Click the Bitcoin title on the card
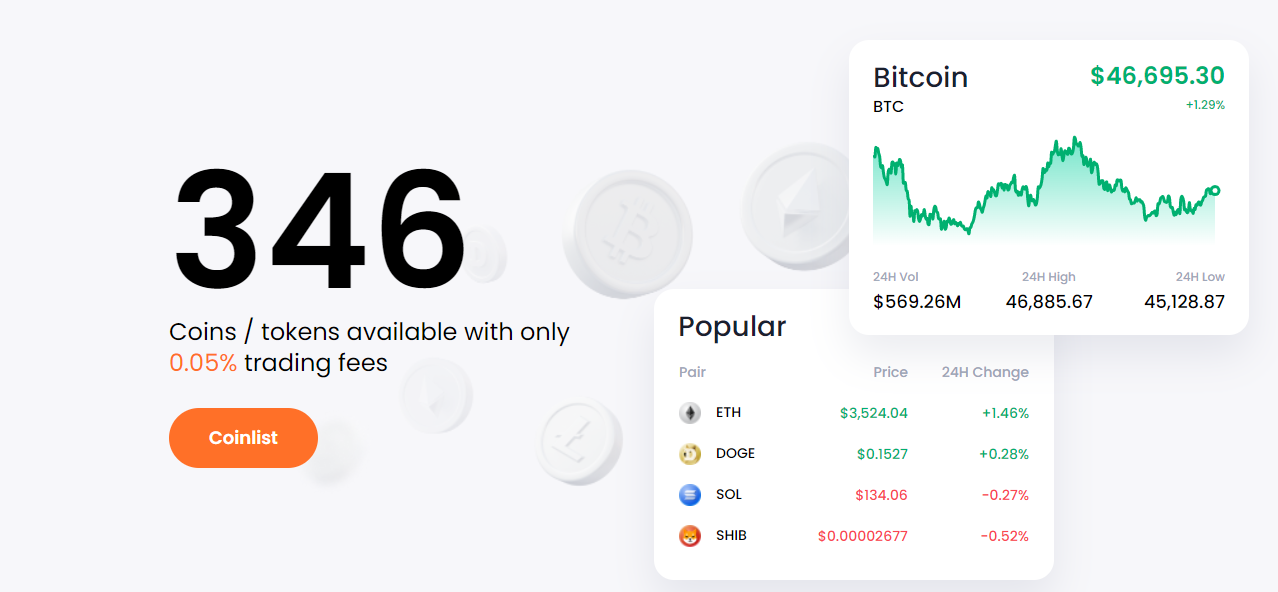 point(921,77)
